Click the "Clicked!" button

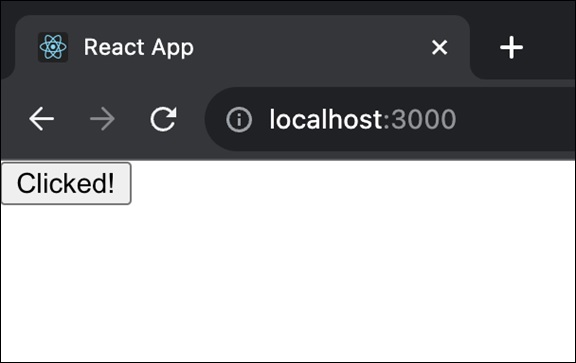66,183
